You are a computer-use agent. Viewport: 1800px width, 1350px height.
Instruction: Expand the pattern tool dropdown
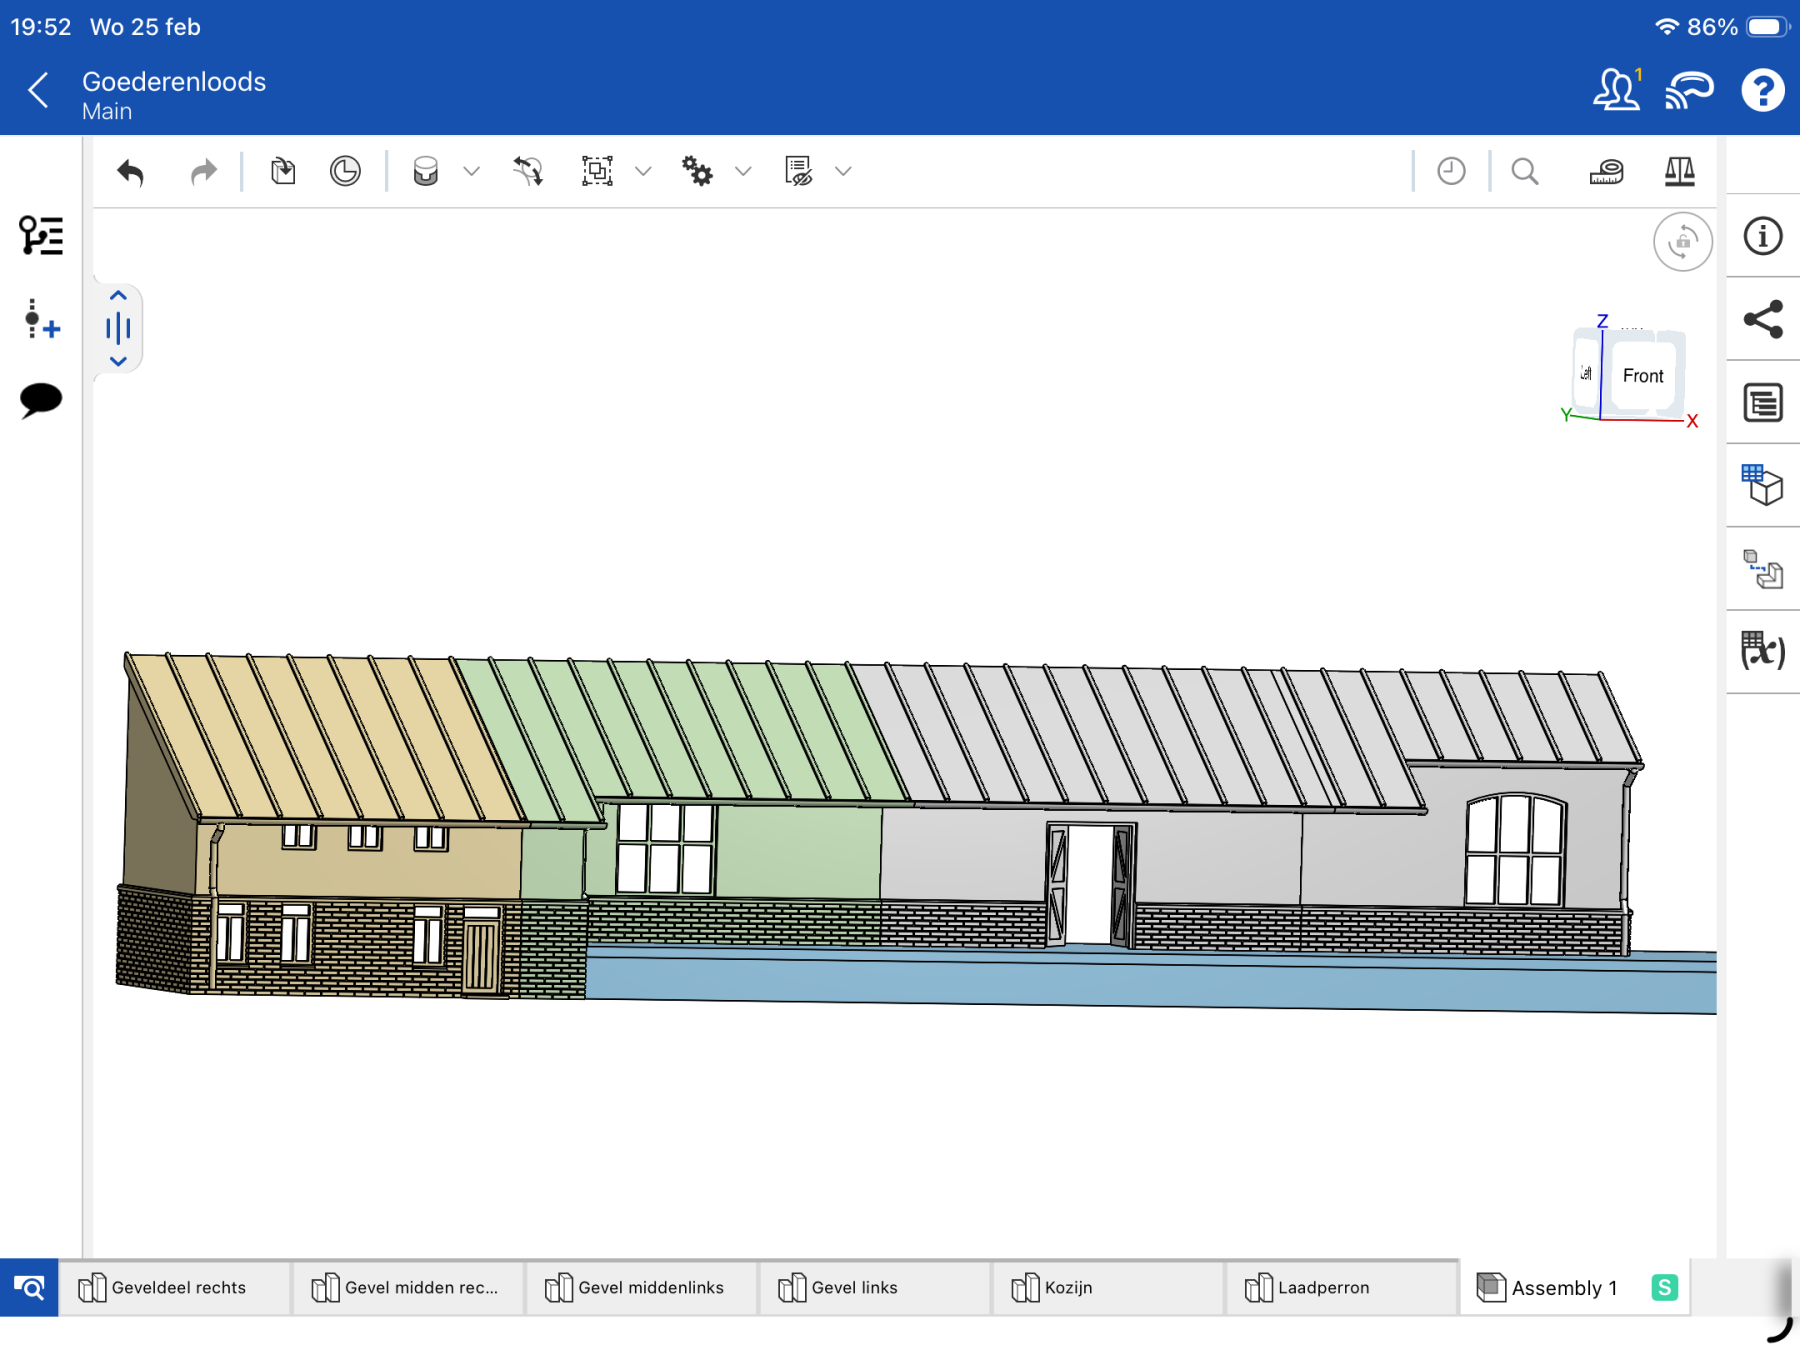tap(643, 172)
